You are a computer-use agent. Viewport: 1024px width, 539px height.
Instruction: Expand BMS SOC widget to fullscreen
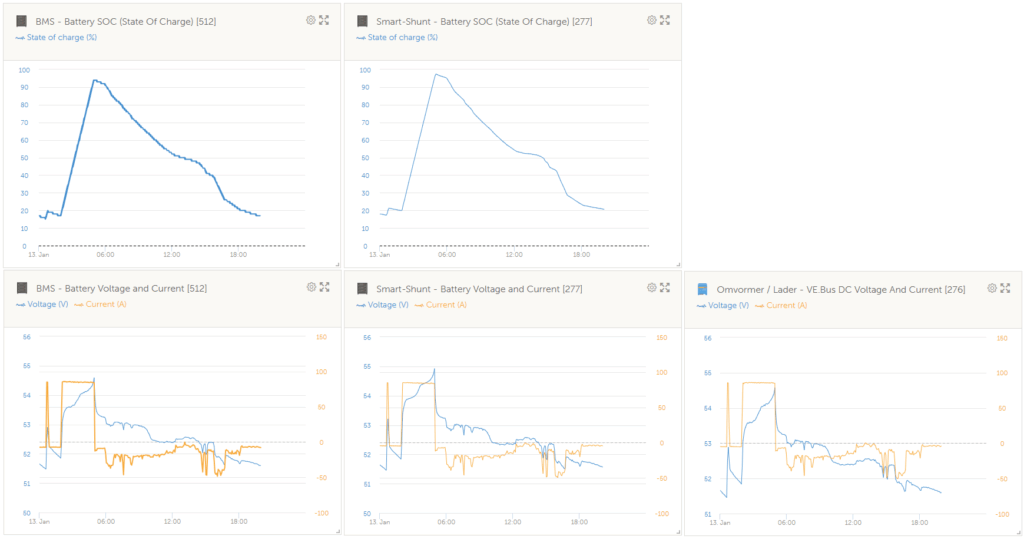[324, 20]
